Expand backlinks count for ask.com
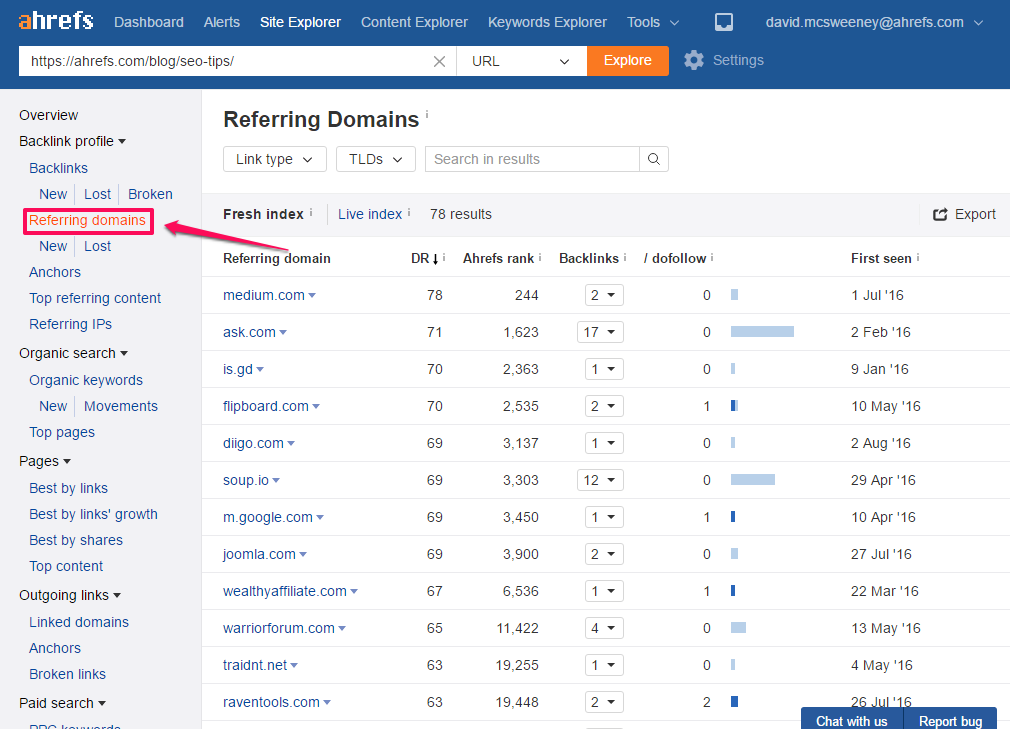 coord(600,332)
